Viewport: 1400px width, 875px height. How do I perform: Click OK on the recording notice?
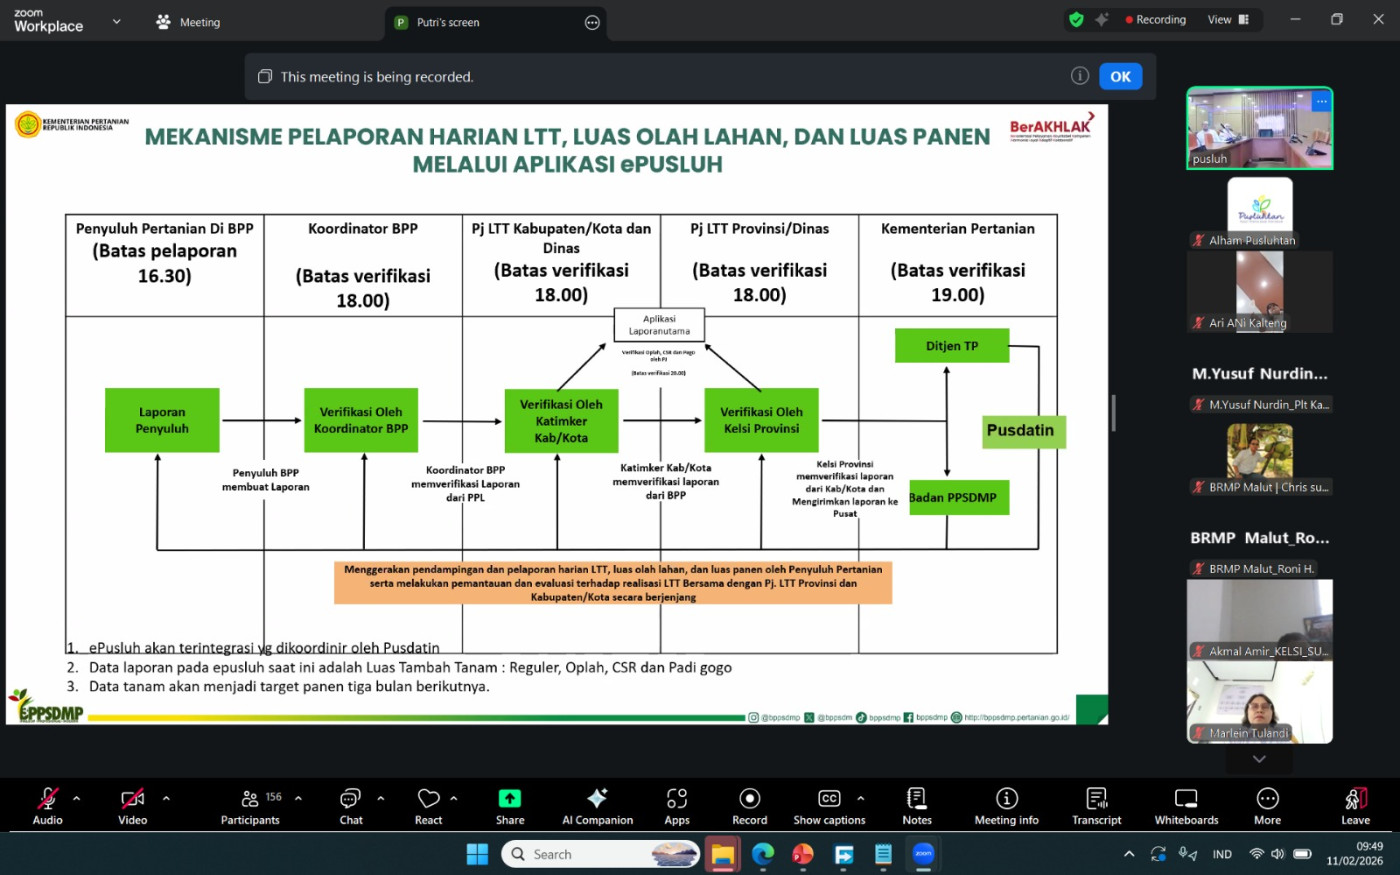(x=1120, y=77)
